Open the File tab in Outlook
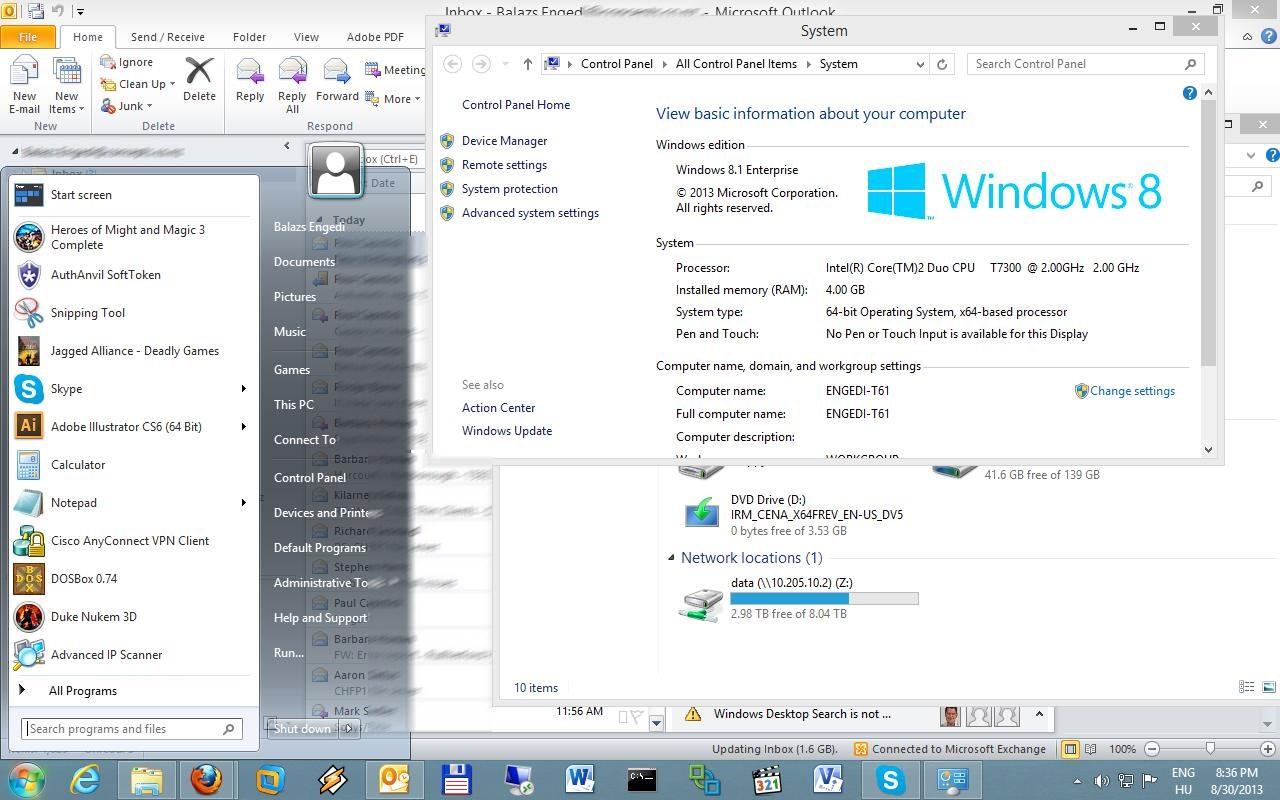Viewport: 1280px width, 800px height. 28,37
